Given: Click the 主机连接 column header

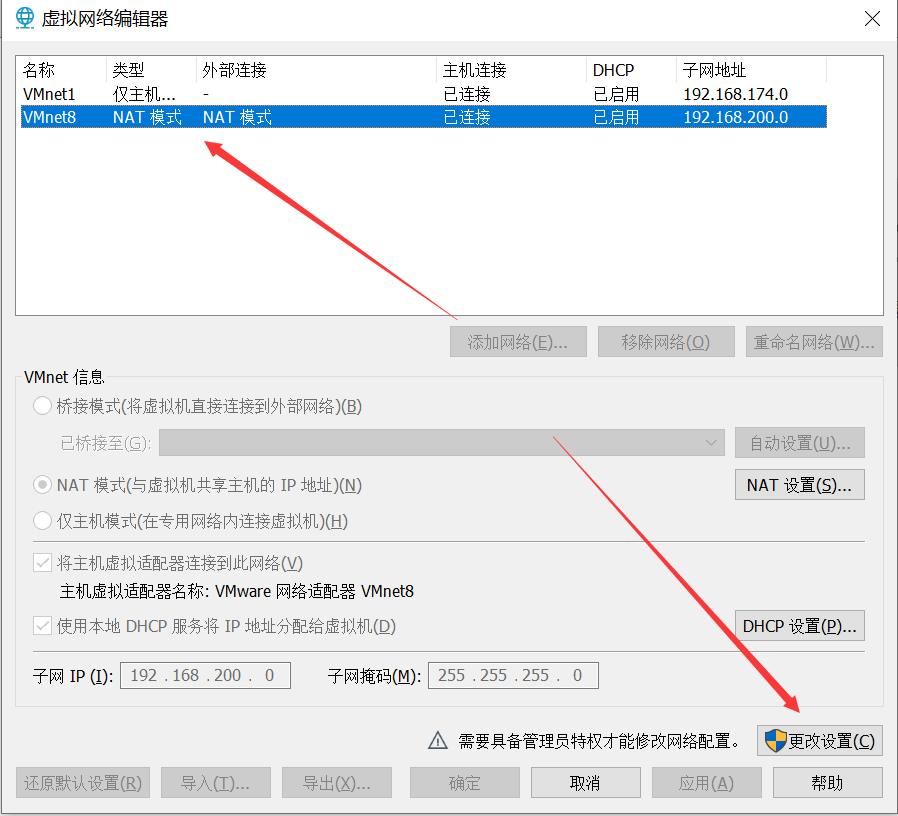Looking at the screenshot, I should pos(475,70).
